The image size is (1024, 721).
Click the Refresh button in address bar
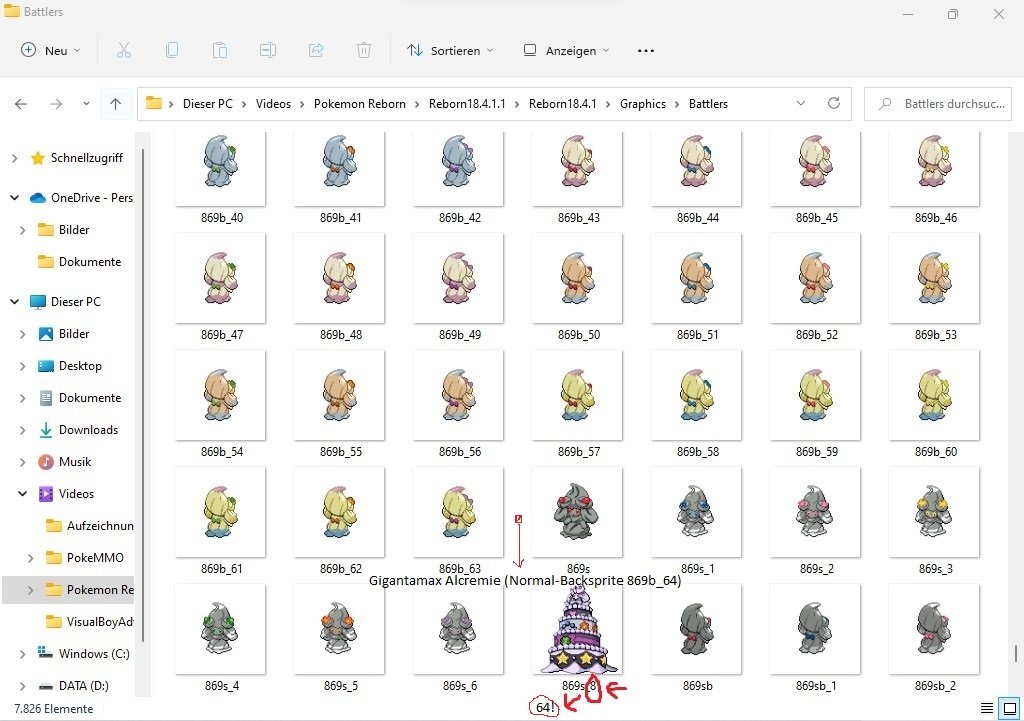click(x=833, y=103)
